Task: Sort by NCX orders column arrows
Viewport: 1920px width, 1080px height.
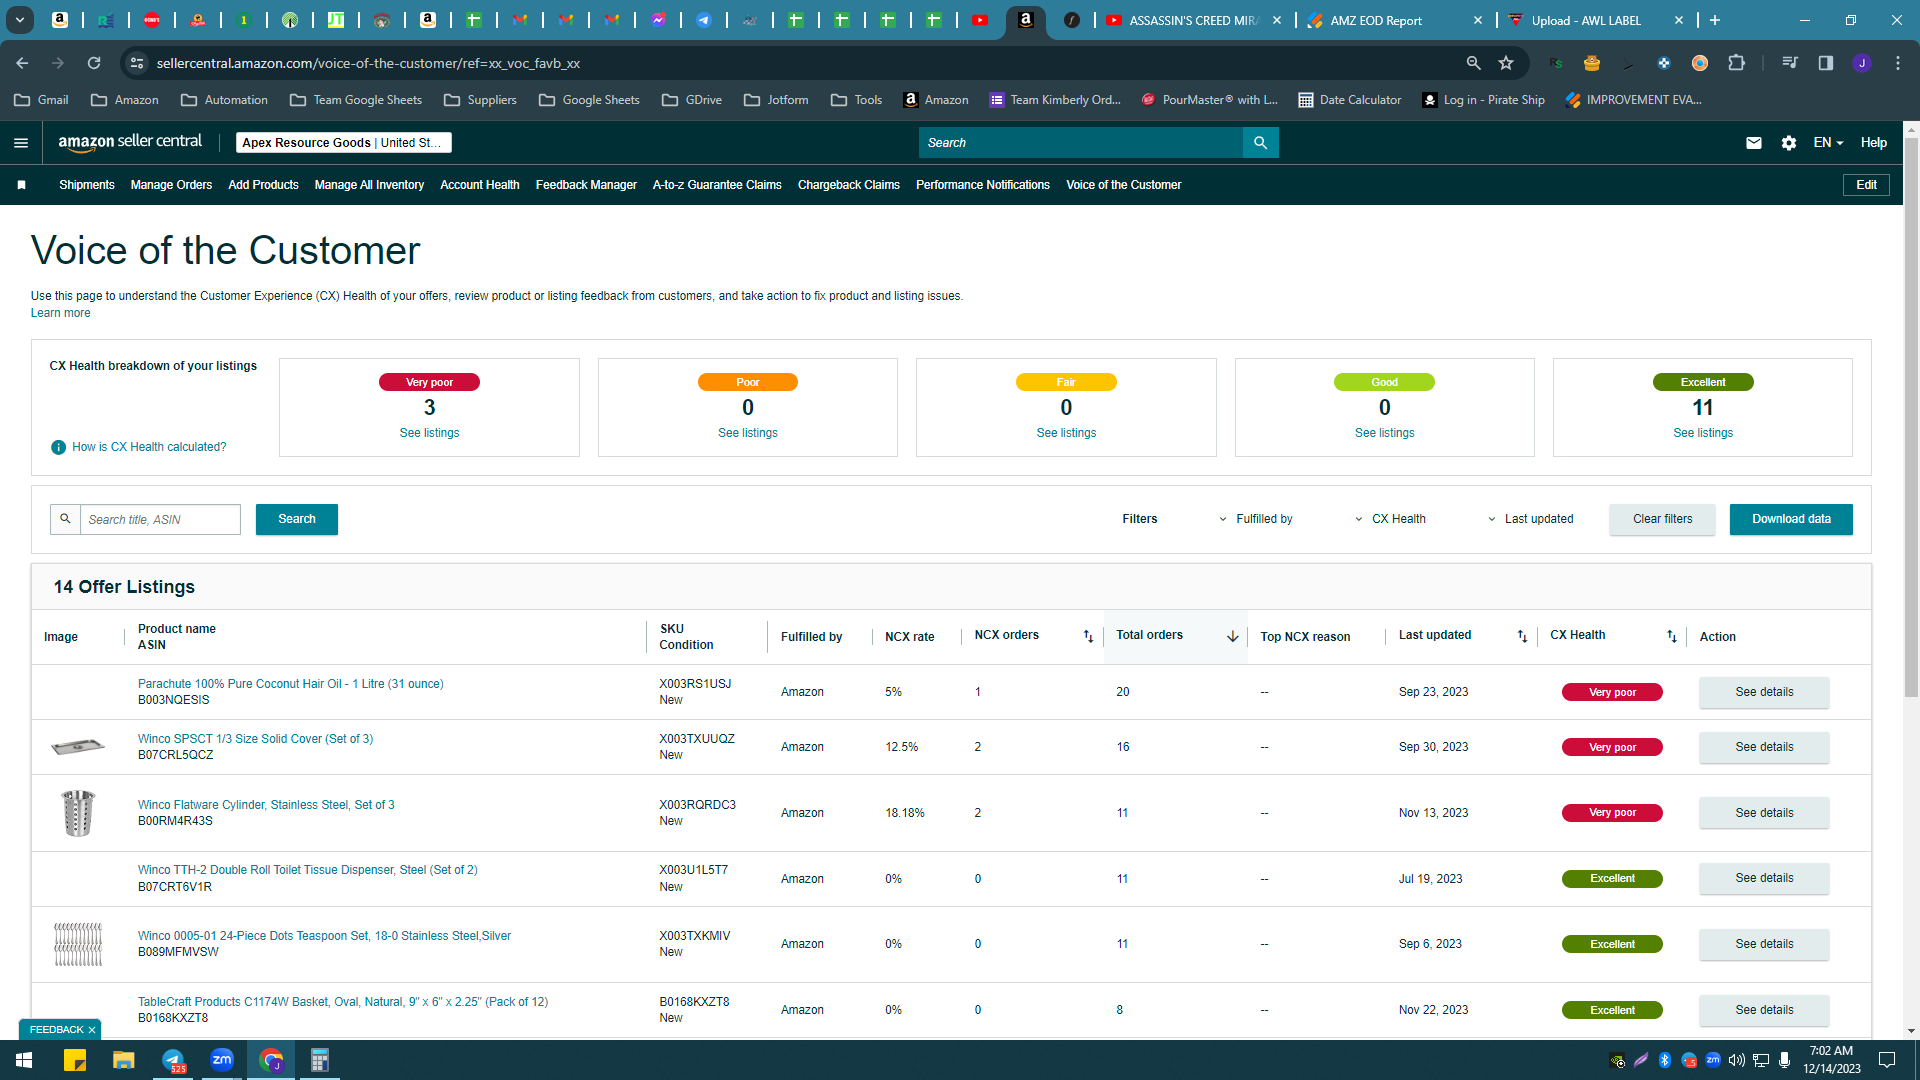Action: click(x=1088, y=636)
